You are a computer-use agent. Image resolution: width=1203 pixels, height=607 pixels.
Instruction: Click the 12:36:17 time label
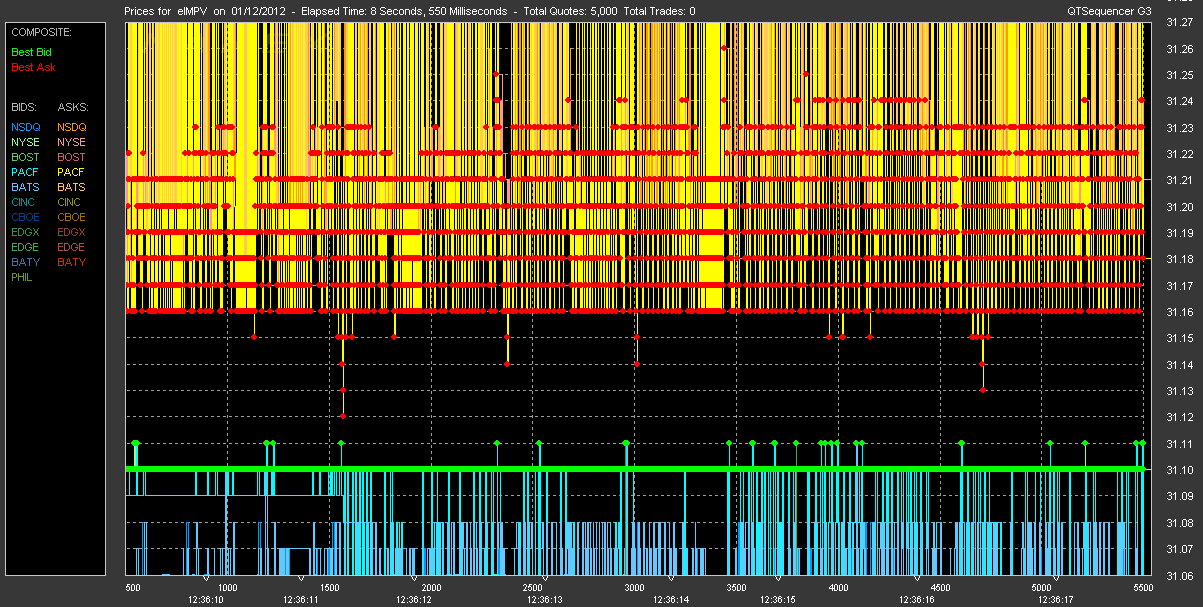click(x=1056, y=600)
